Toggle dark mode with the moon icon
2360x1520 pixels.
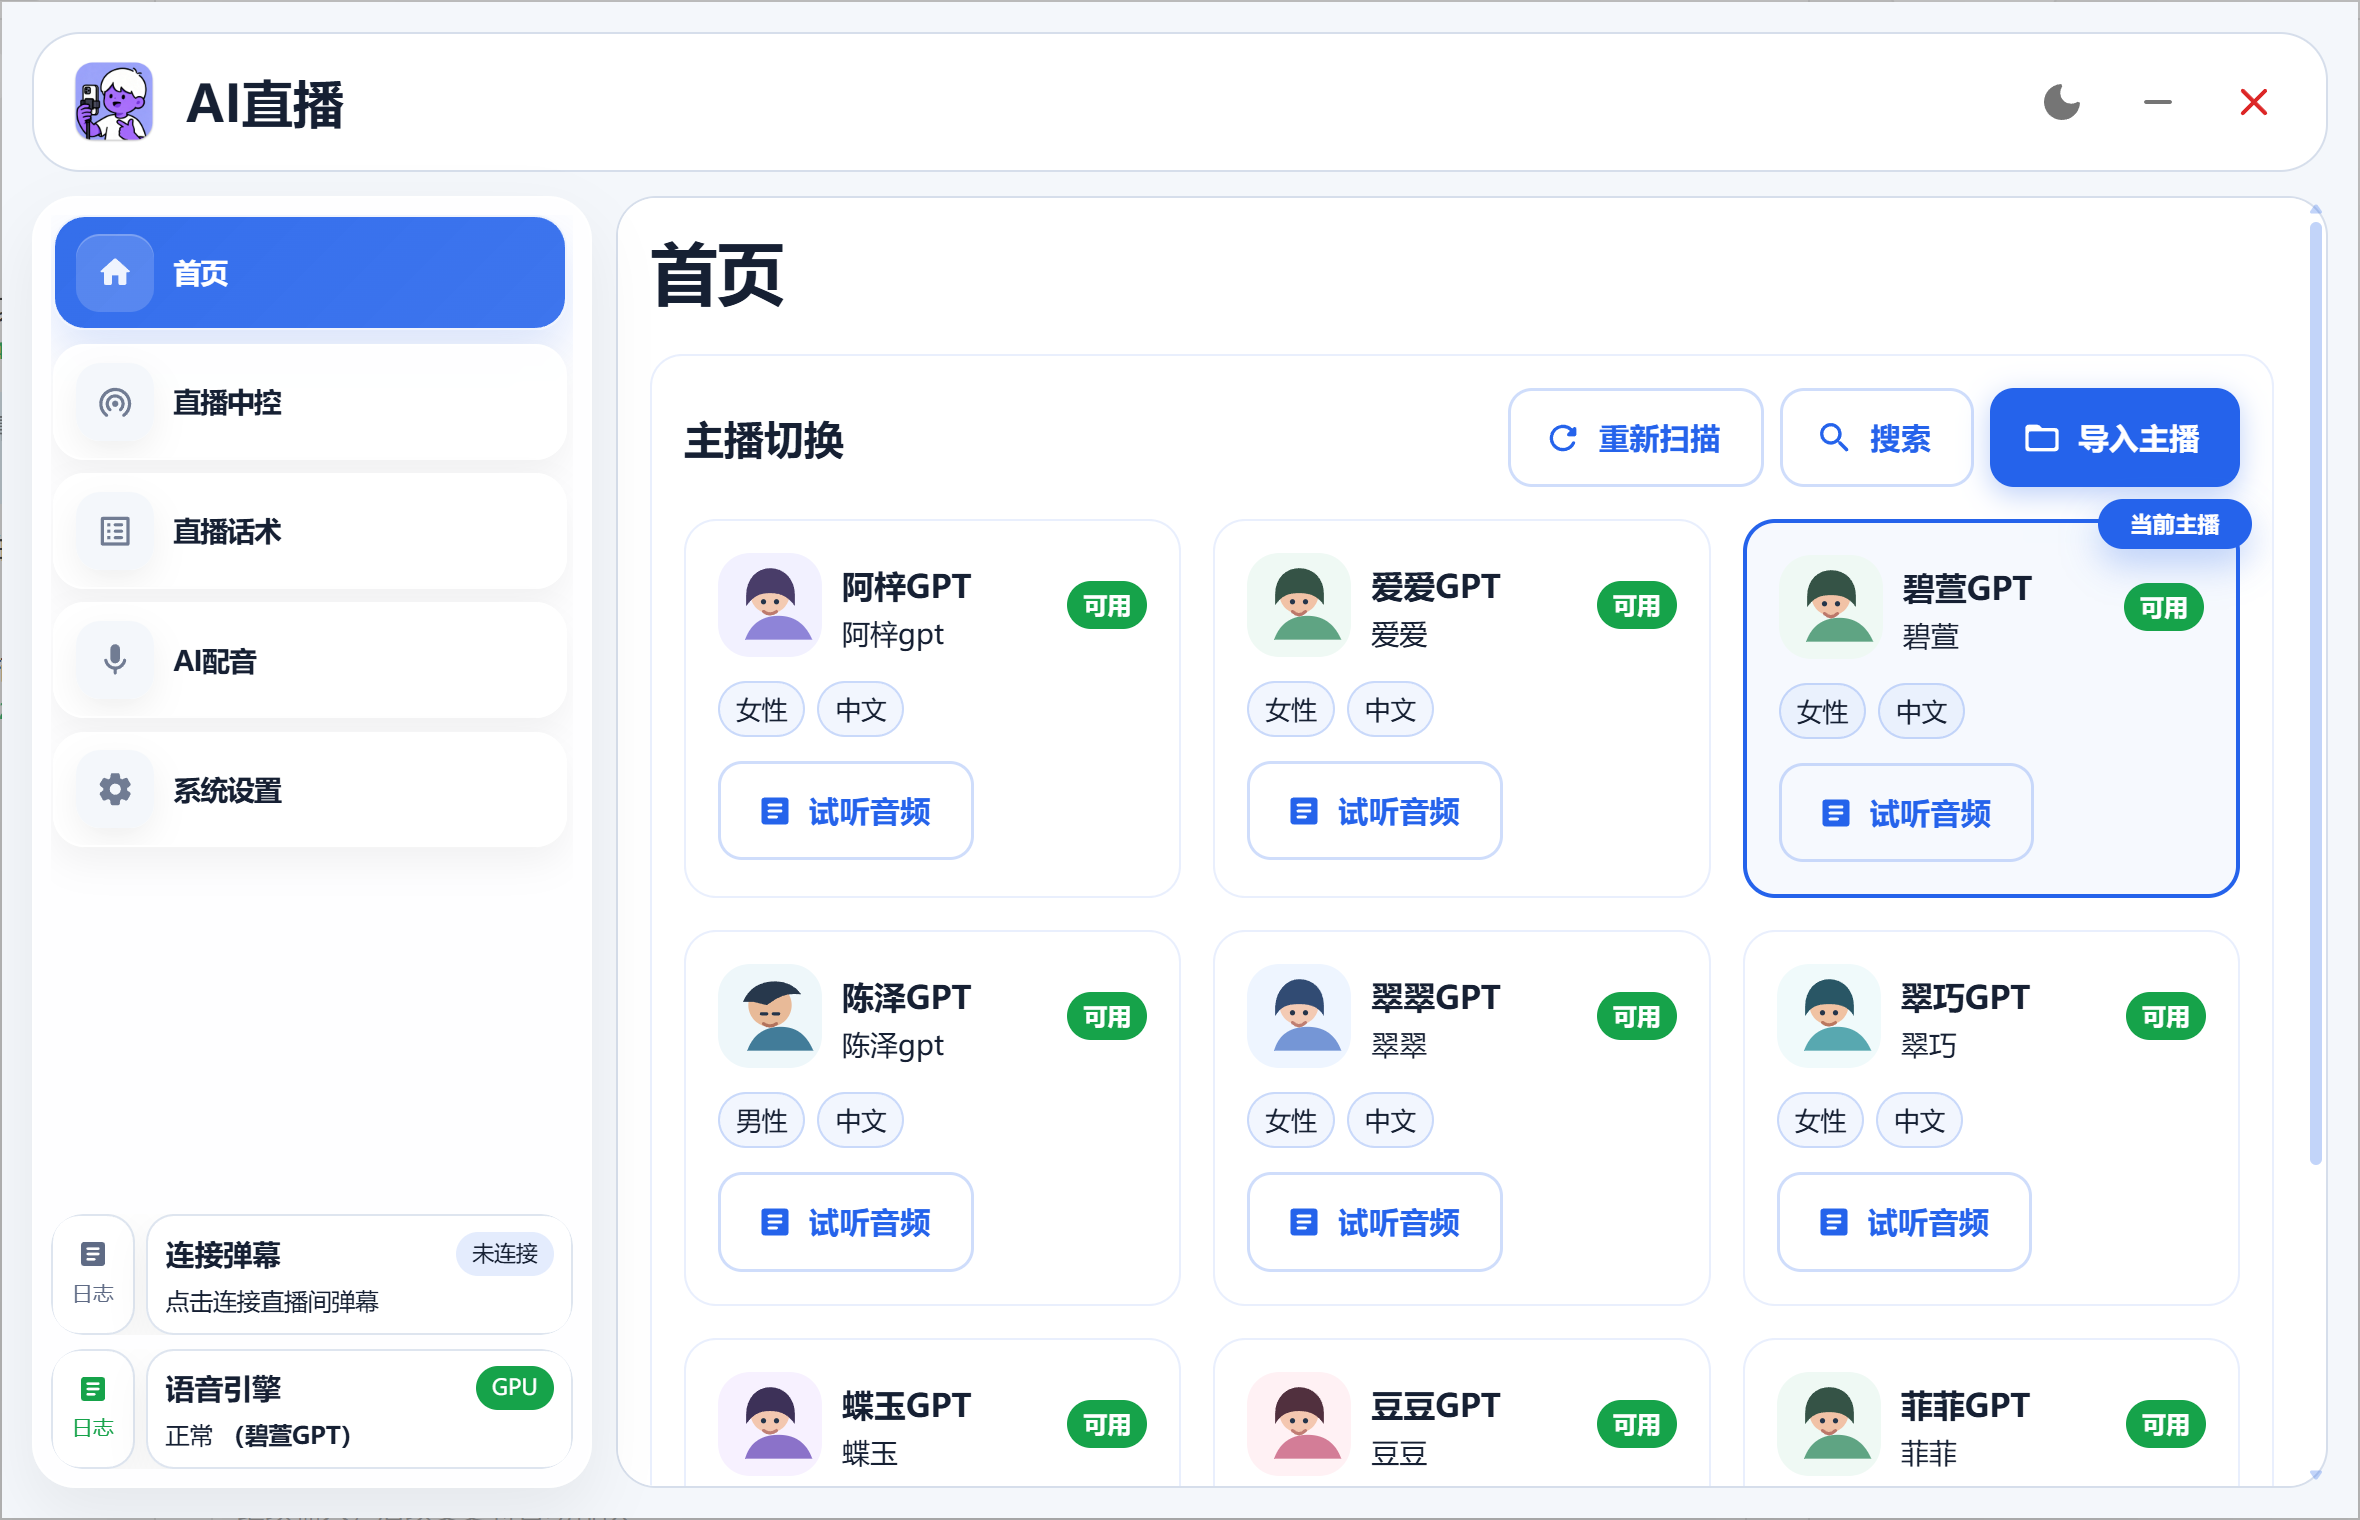[x=2062, y=101]
